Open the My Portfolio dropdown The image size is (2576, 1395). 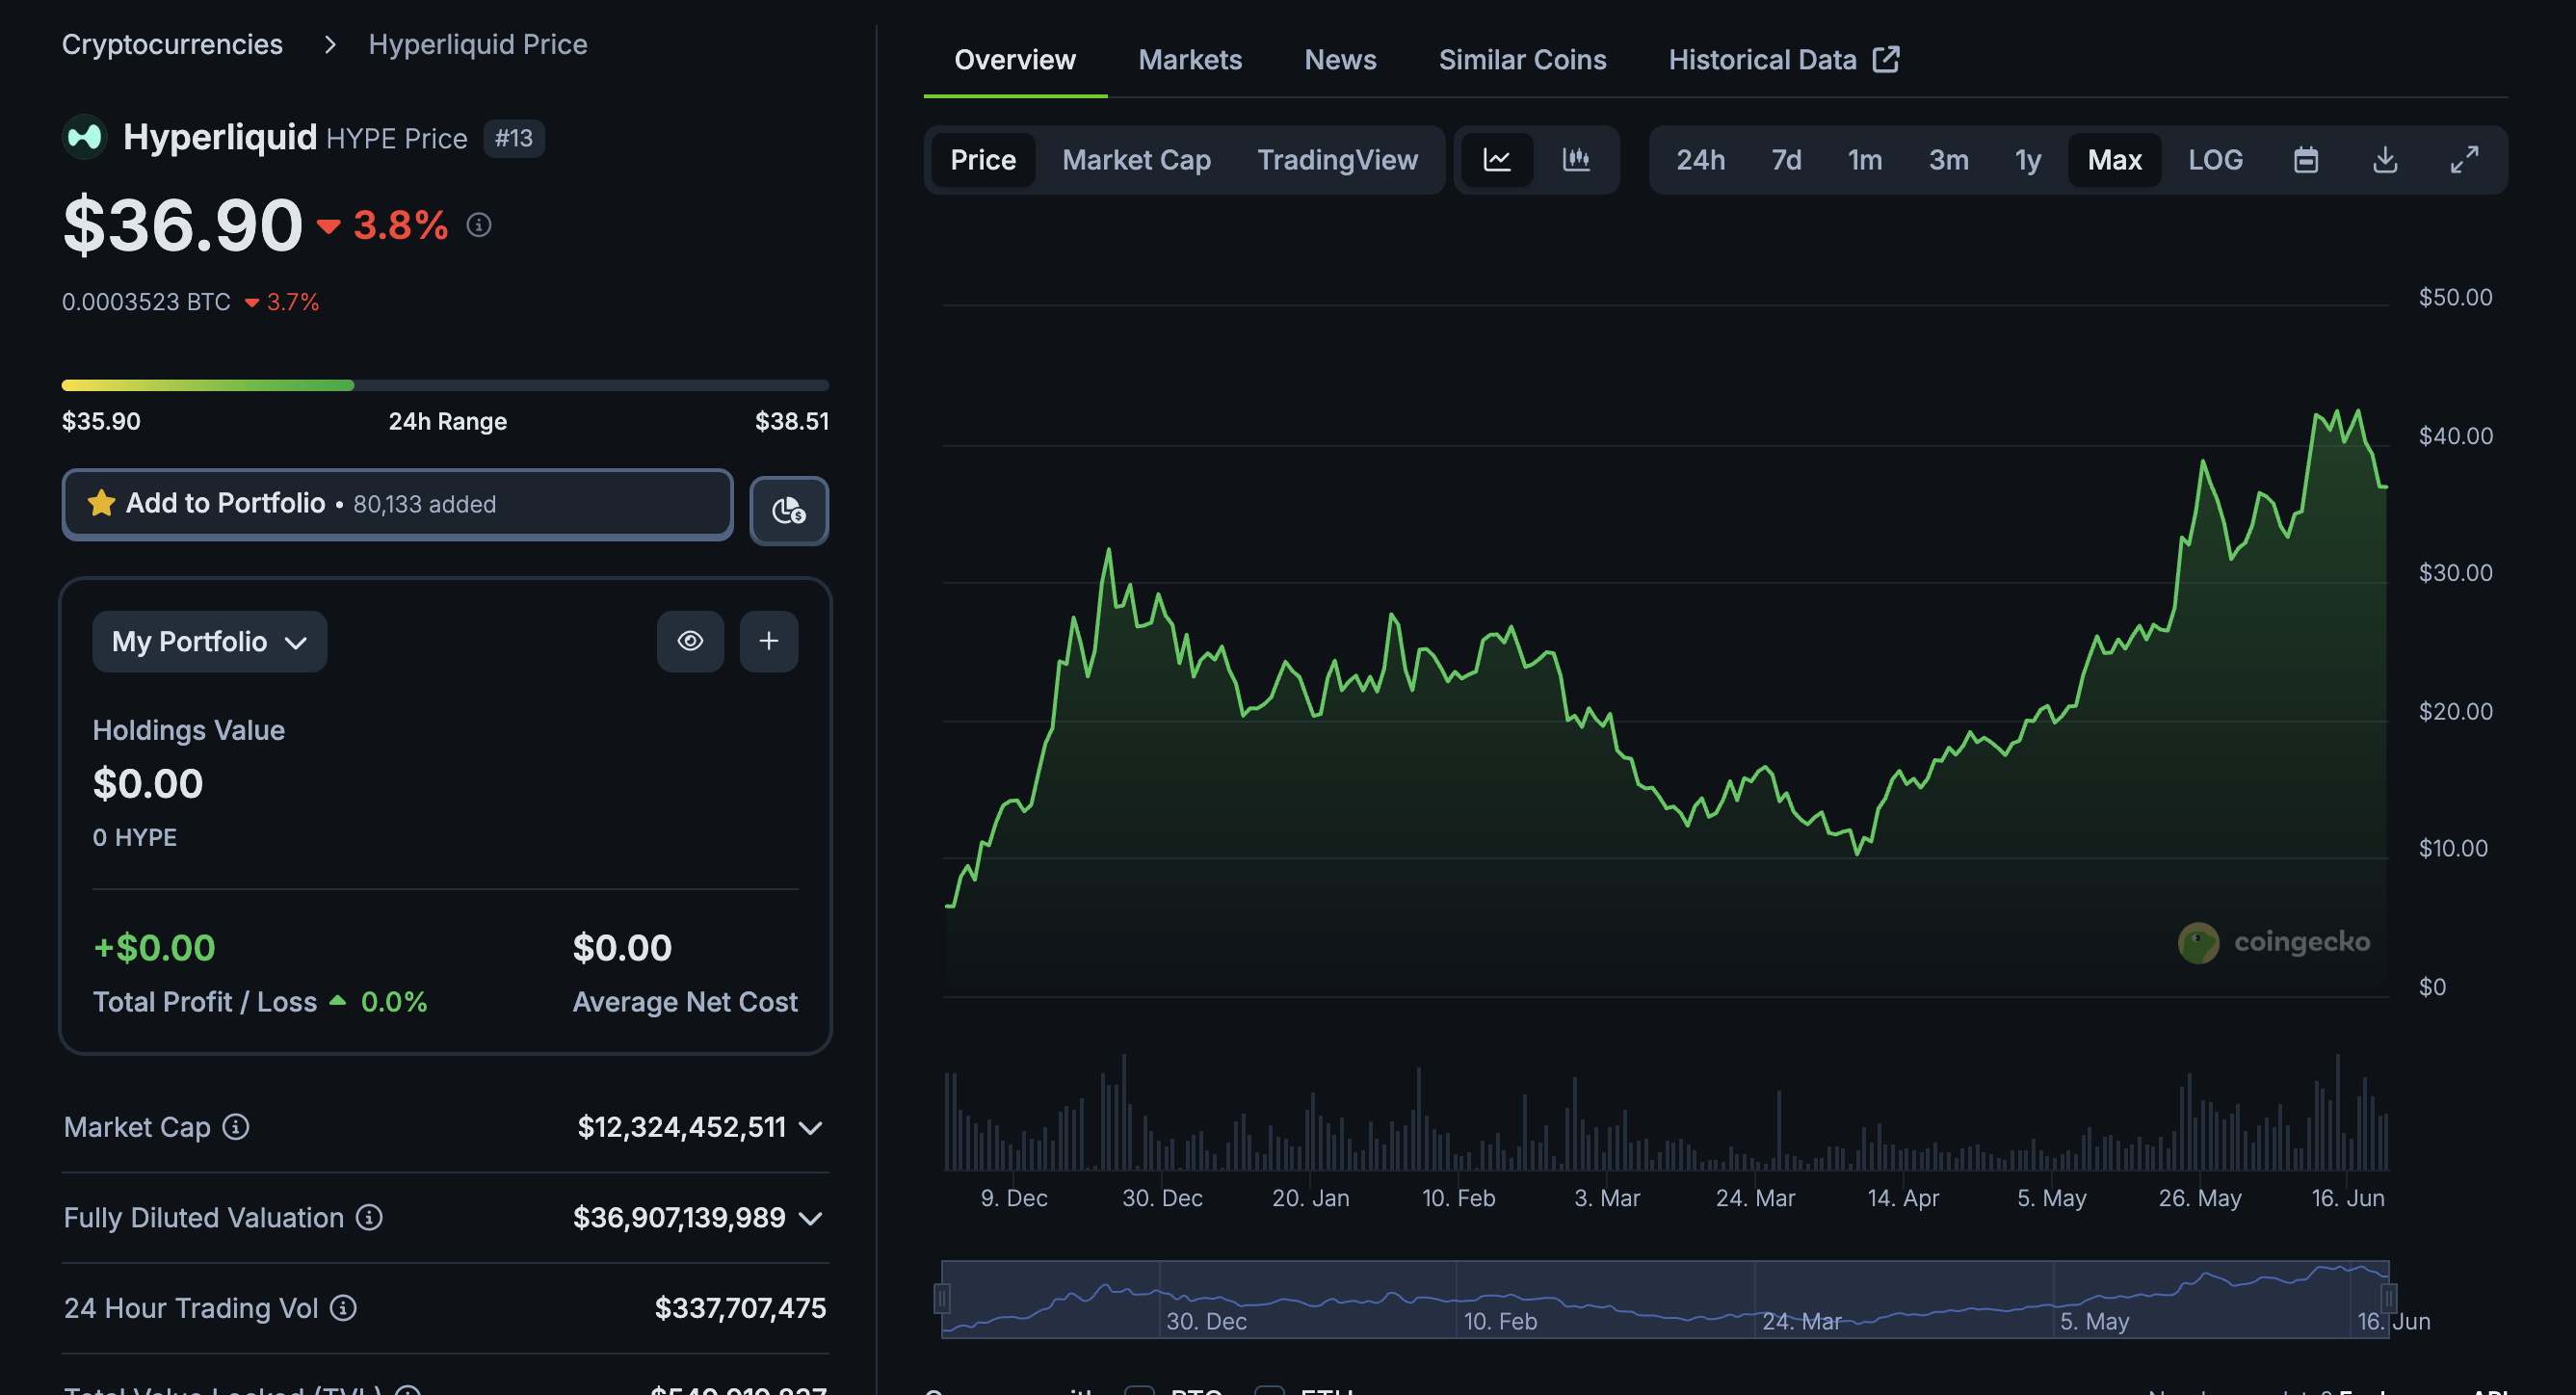coord(209,642)
